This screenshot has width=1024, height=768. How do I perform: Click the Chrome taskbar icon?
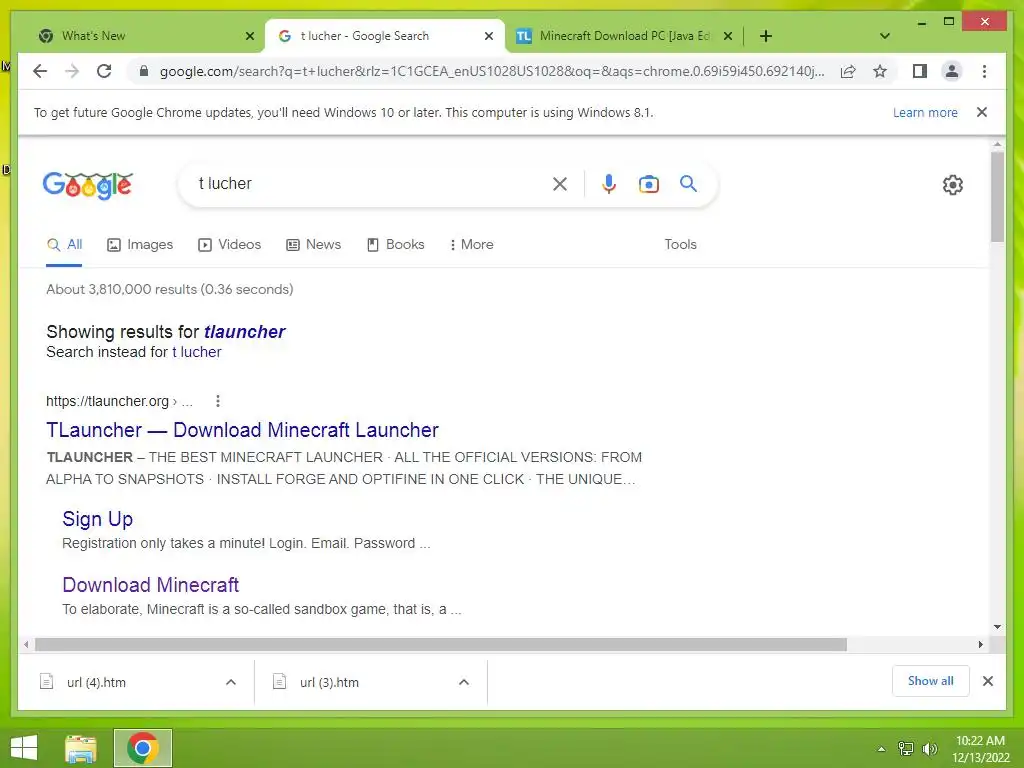point(143,748)
